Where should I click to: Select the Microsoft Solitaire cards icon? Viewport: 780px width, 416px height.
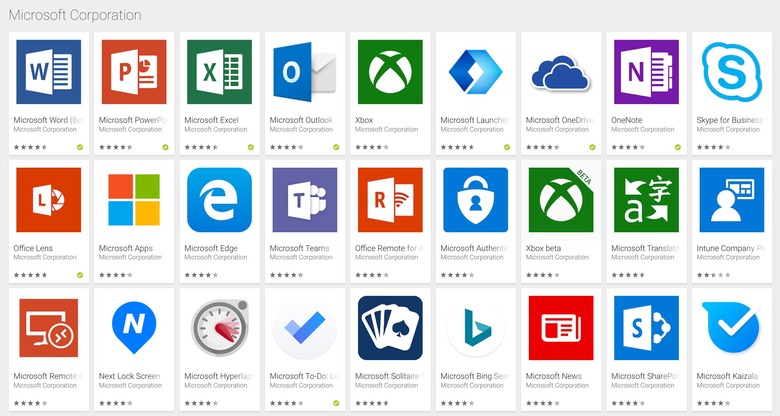pos(390,327)
